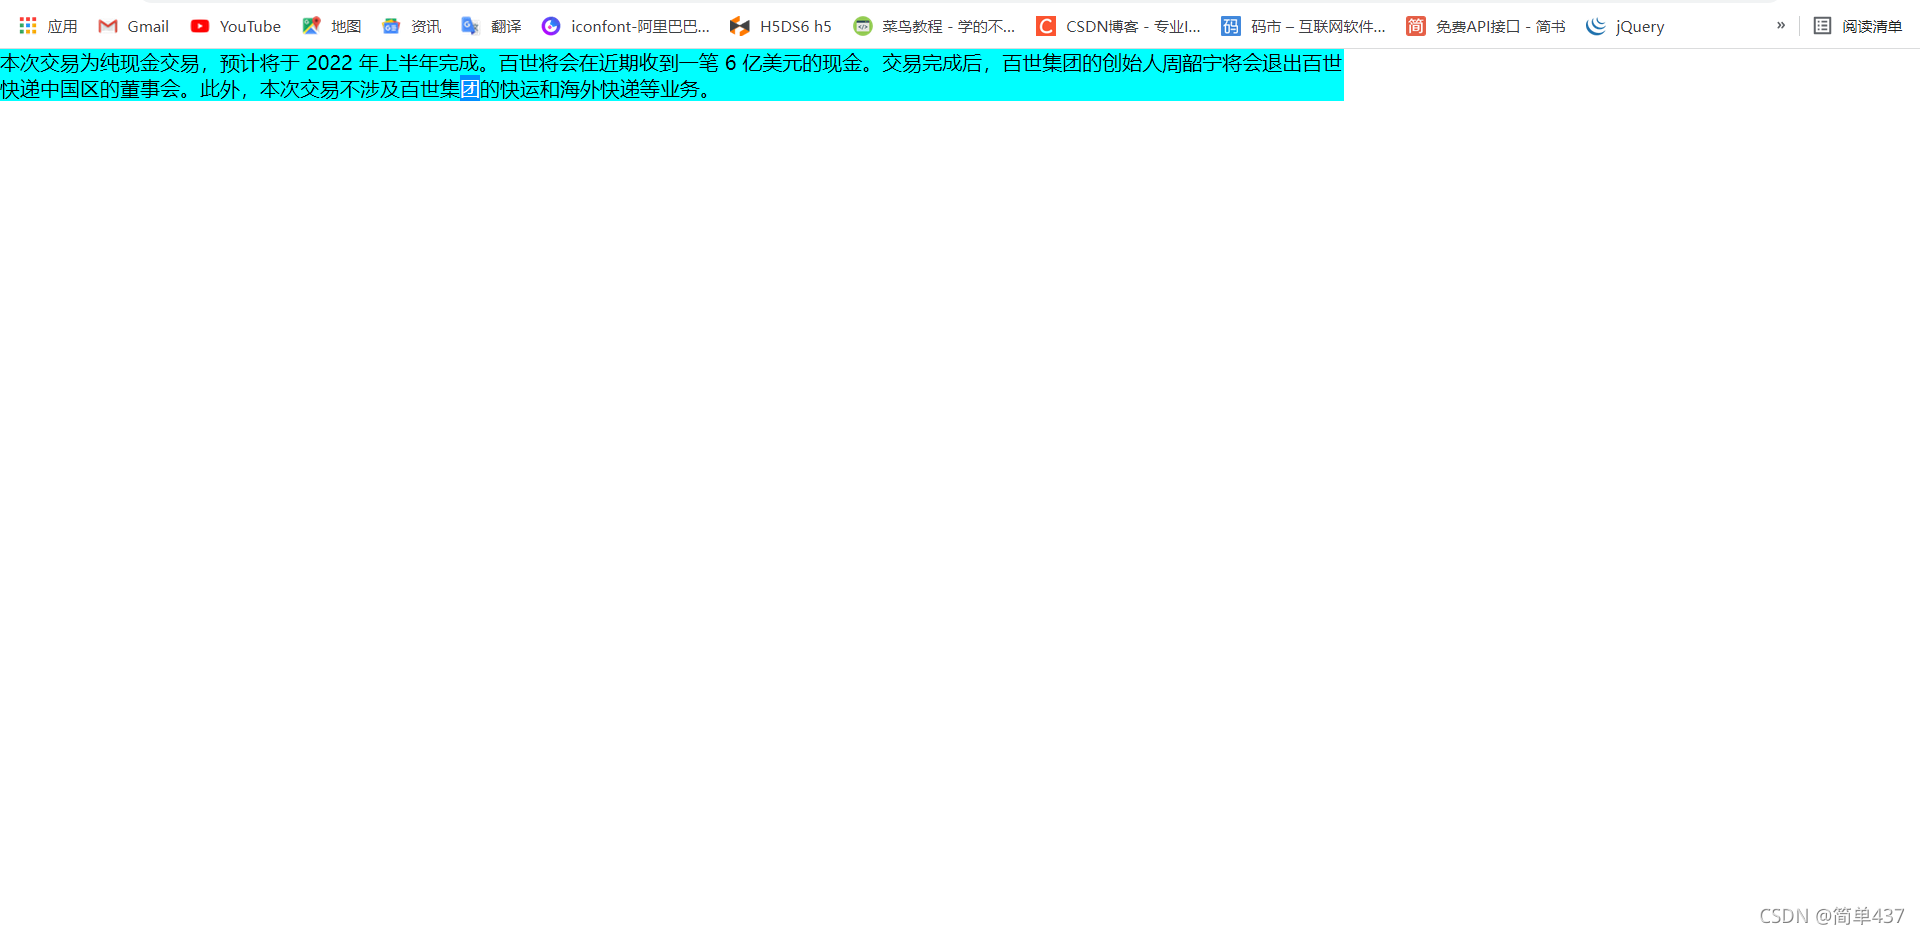Image resolution: width=1920 pixels, height=934 pixels.
Task: Click the text "2022" in the paragraph
Action: pos(329,63)
